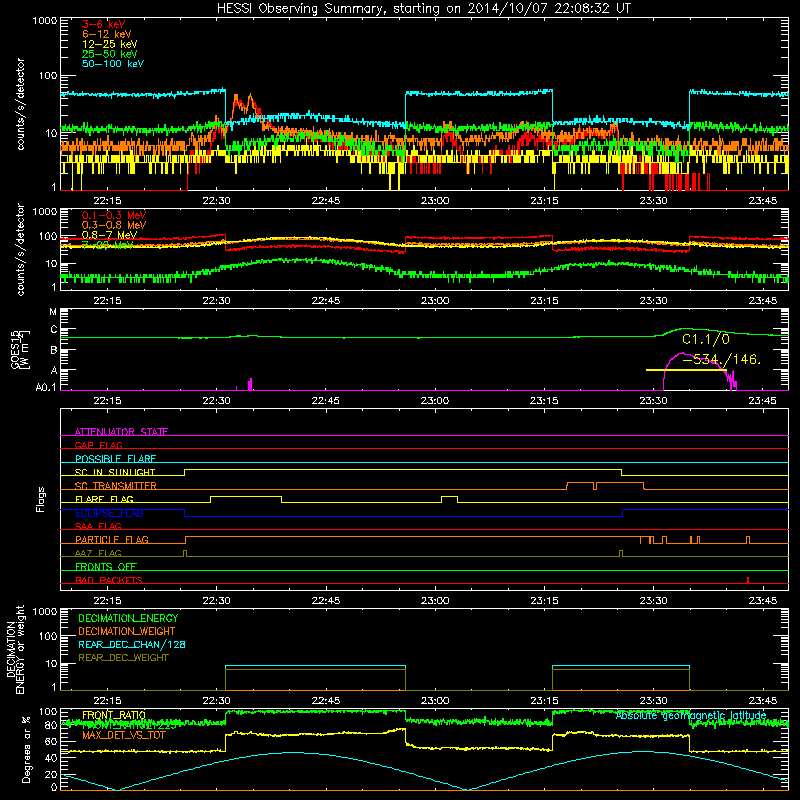Viewport: 800px width, 800px height.
Task: Click the SC_TRANSMITTER flag label
Action: pos(116,486)
